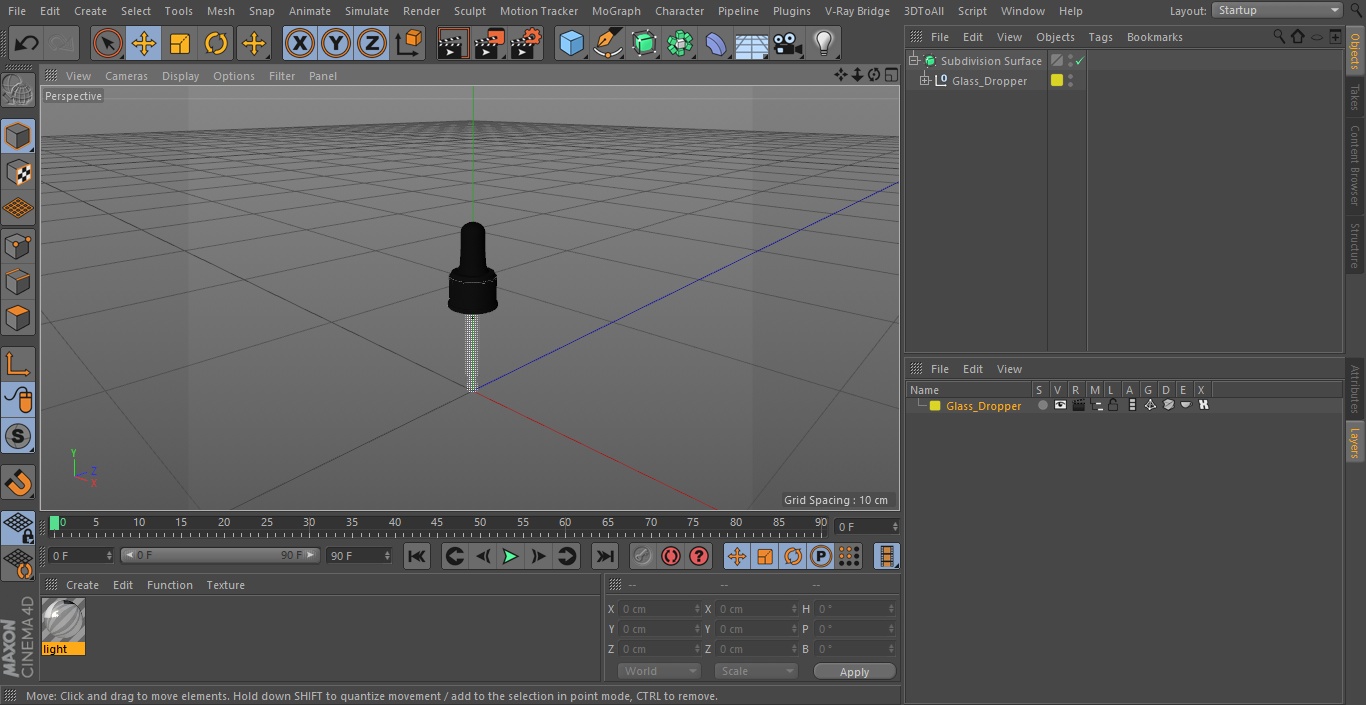Step the end frame 90 F field
The height and width of the screenshot is (705, 1366).
359,555
